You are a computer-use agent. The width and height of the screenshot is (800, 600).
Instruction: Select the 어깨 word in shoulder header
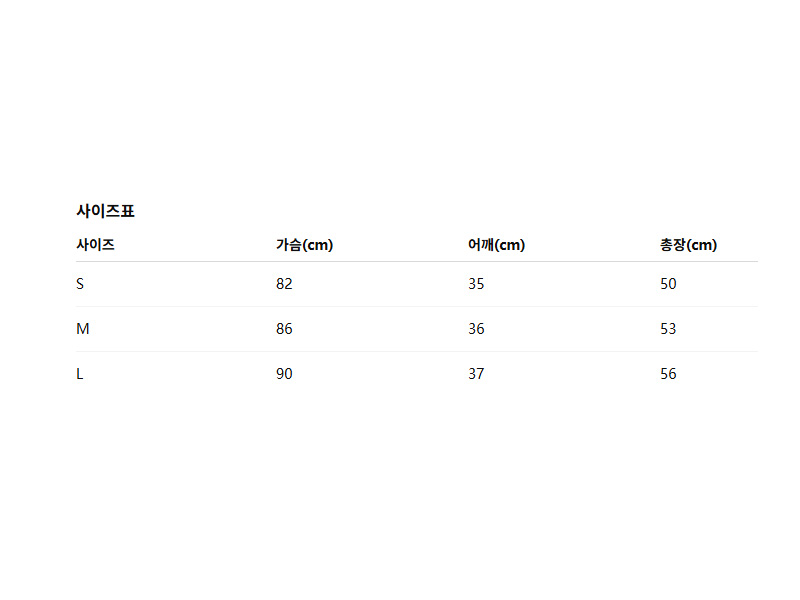pyautogui.click(x=481, y=245)
